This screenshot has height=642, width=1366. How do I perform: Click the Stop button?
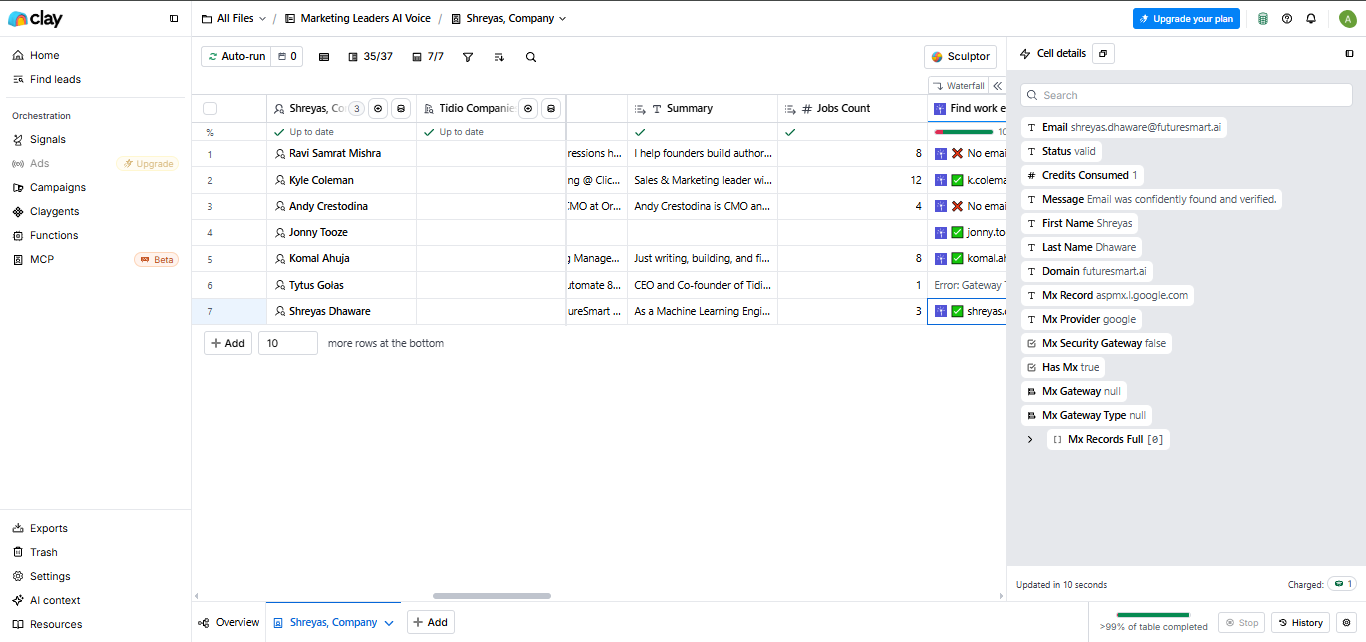[x=1241, y=622]
